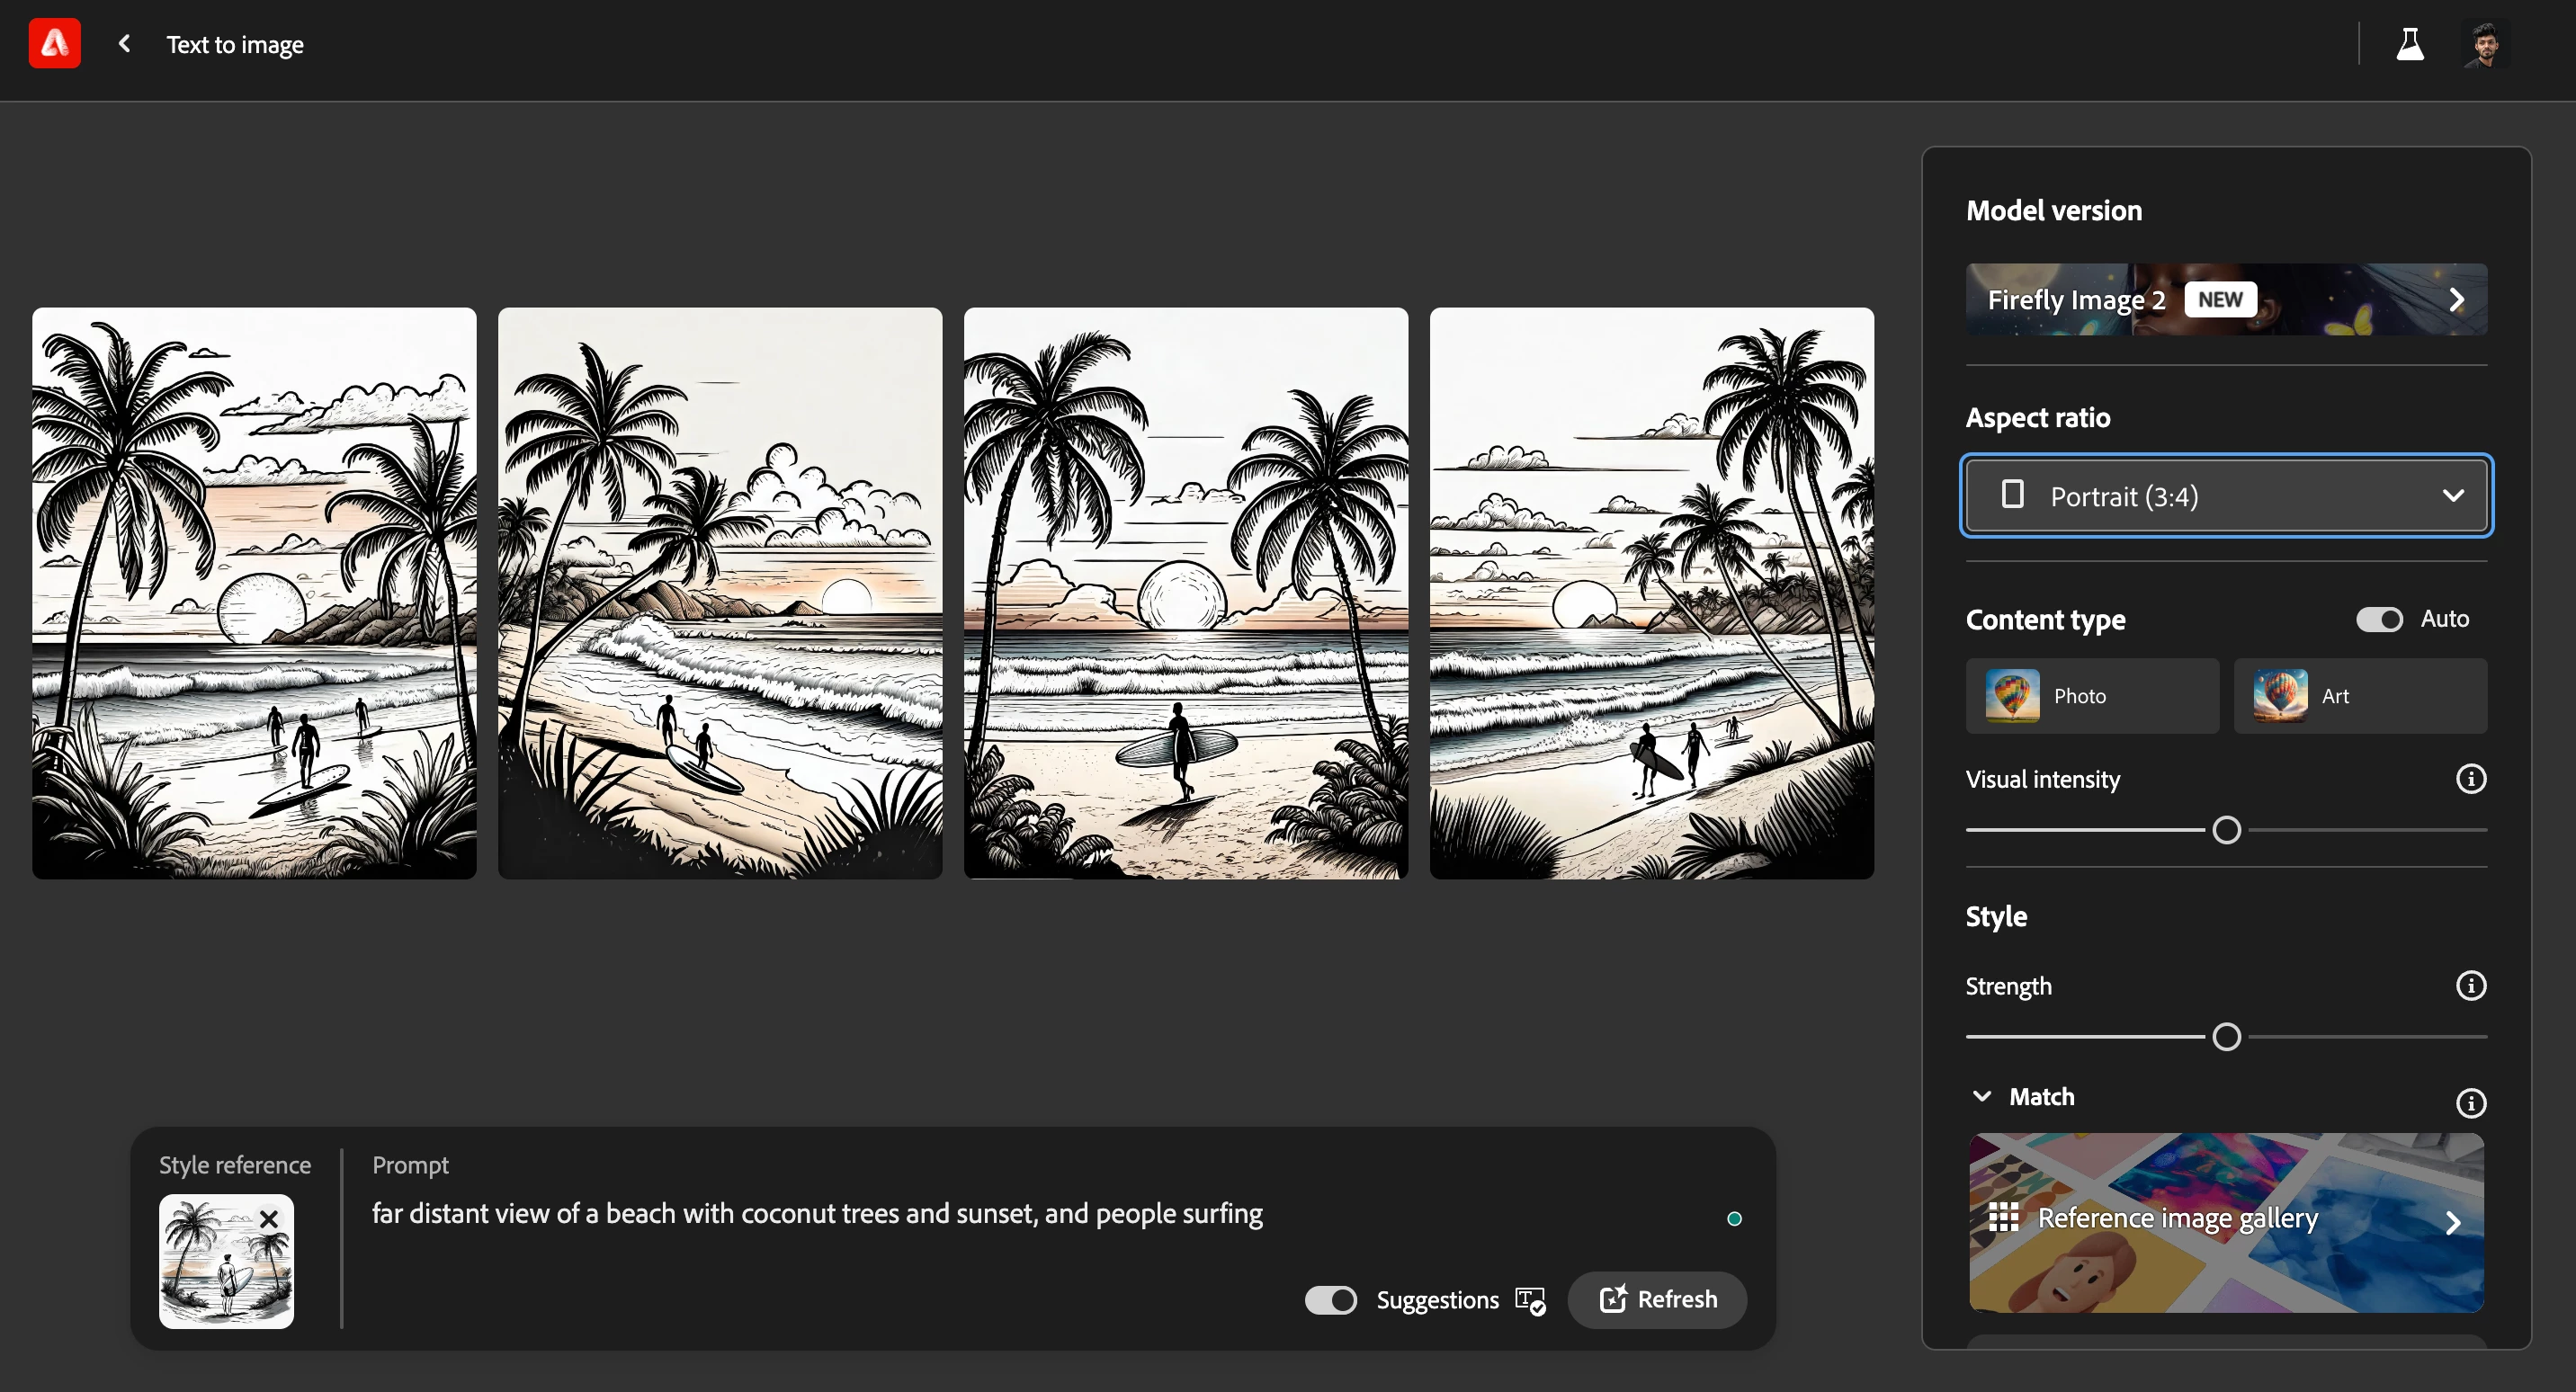
Task: Open the Portrait (3:4) aspect ratio dropdown
Action: (2226, 496)
